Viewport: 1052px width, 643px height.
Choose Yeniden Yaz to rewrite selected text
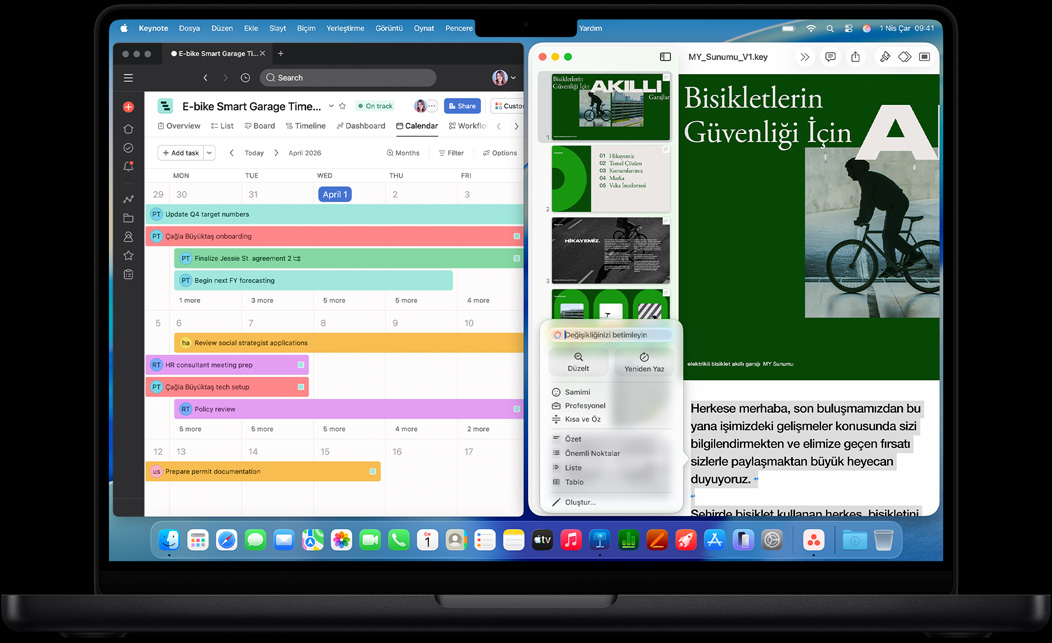coord(644,362)
